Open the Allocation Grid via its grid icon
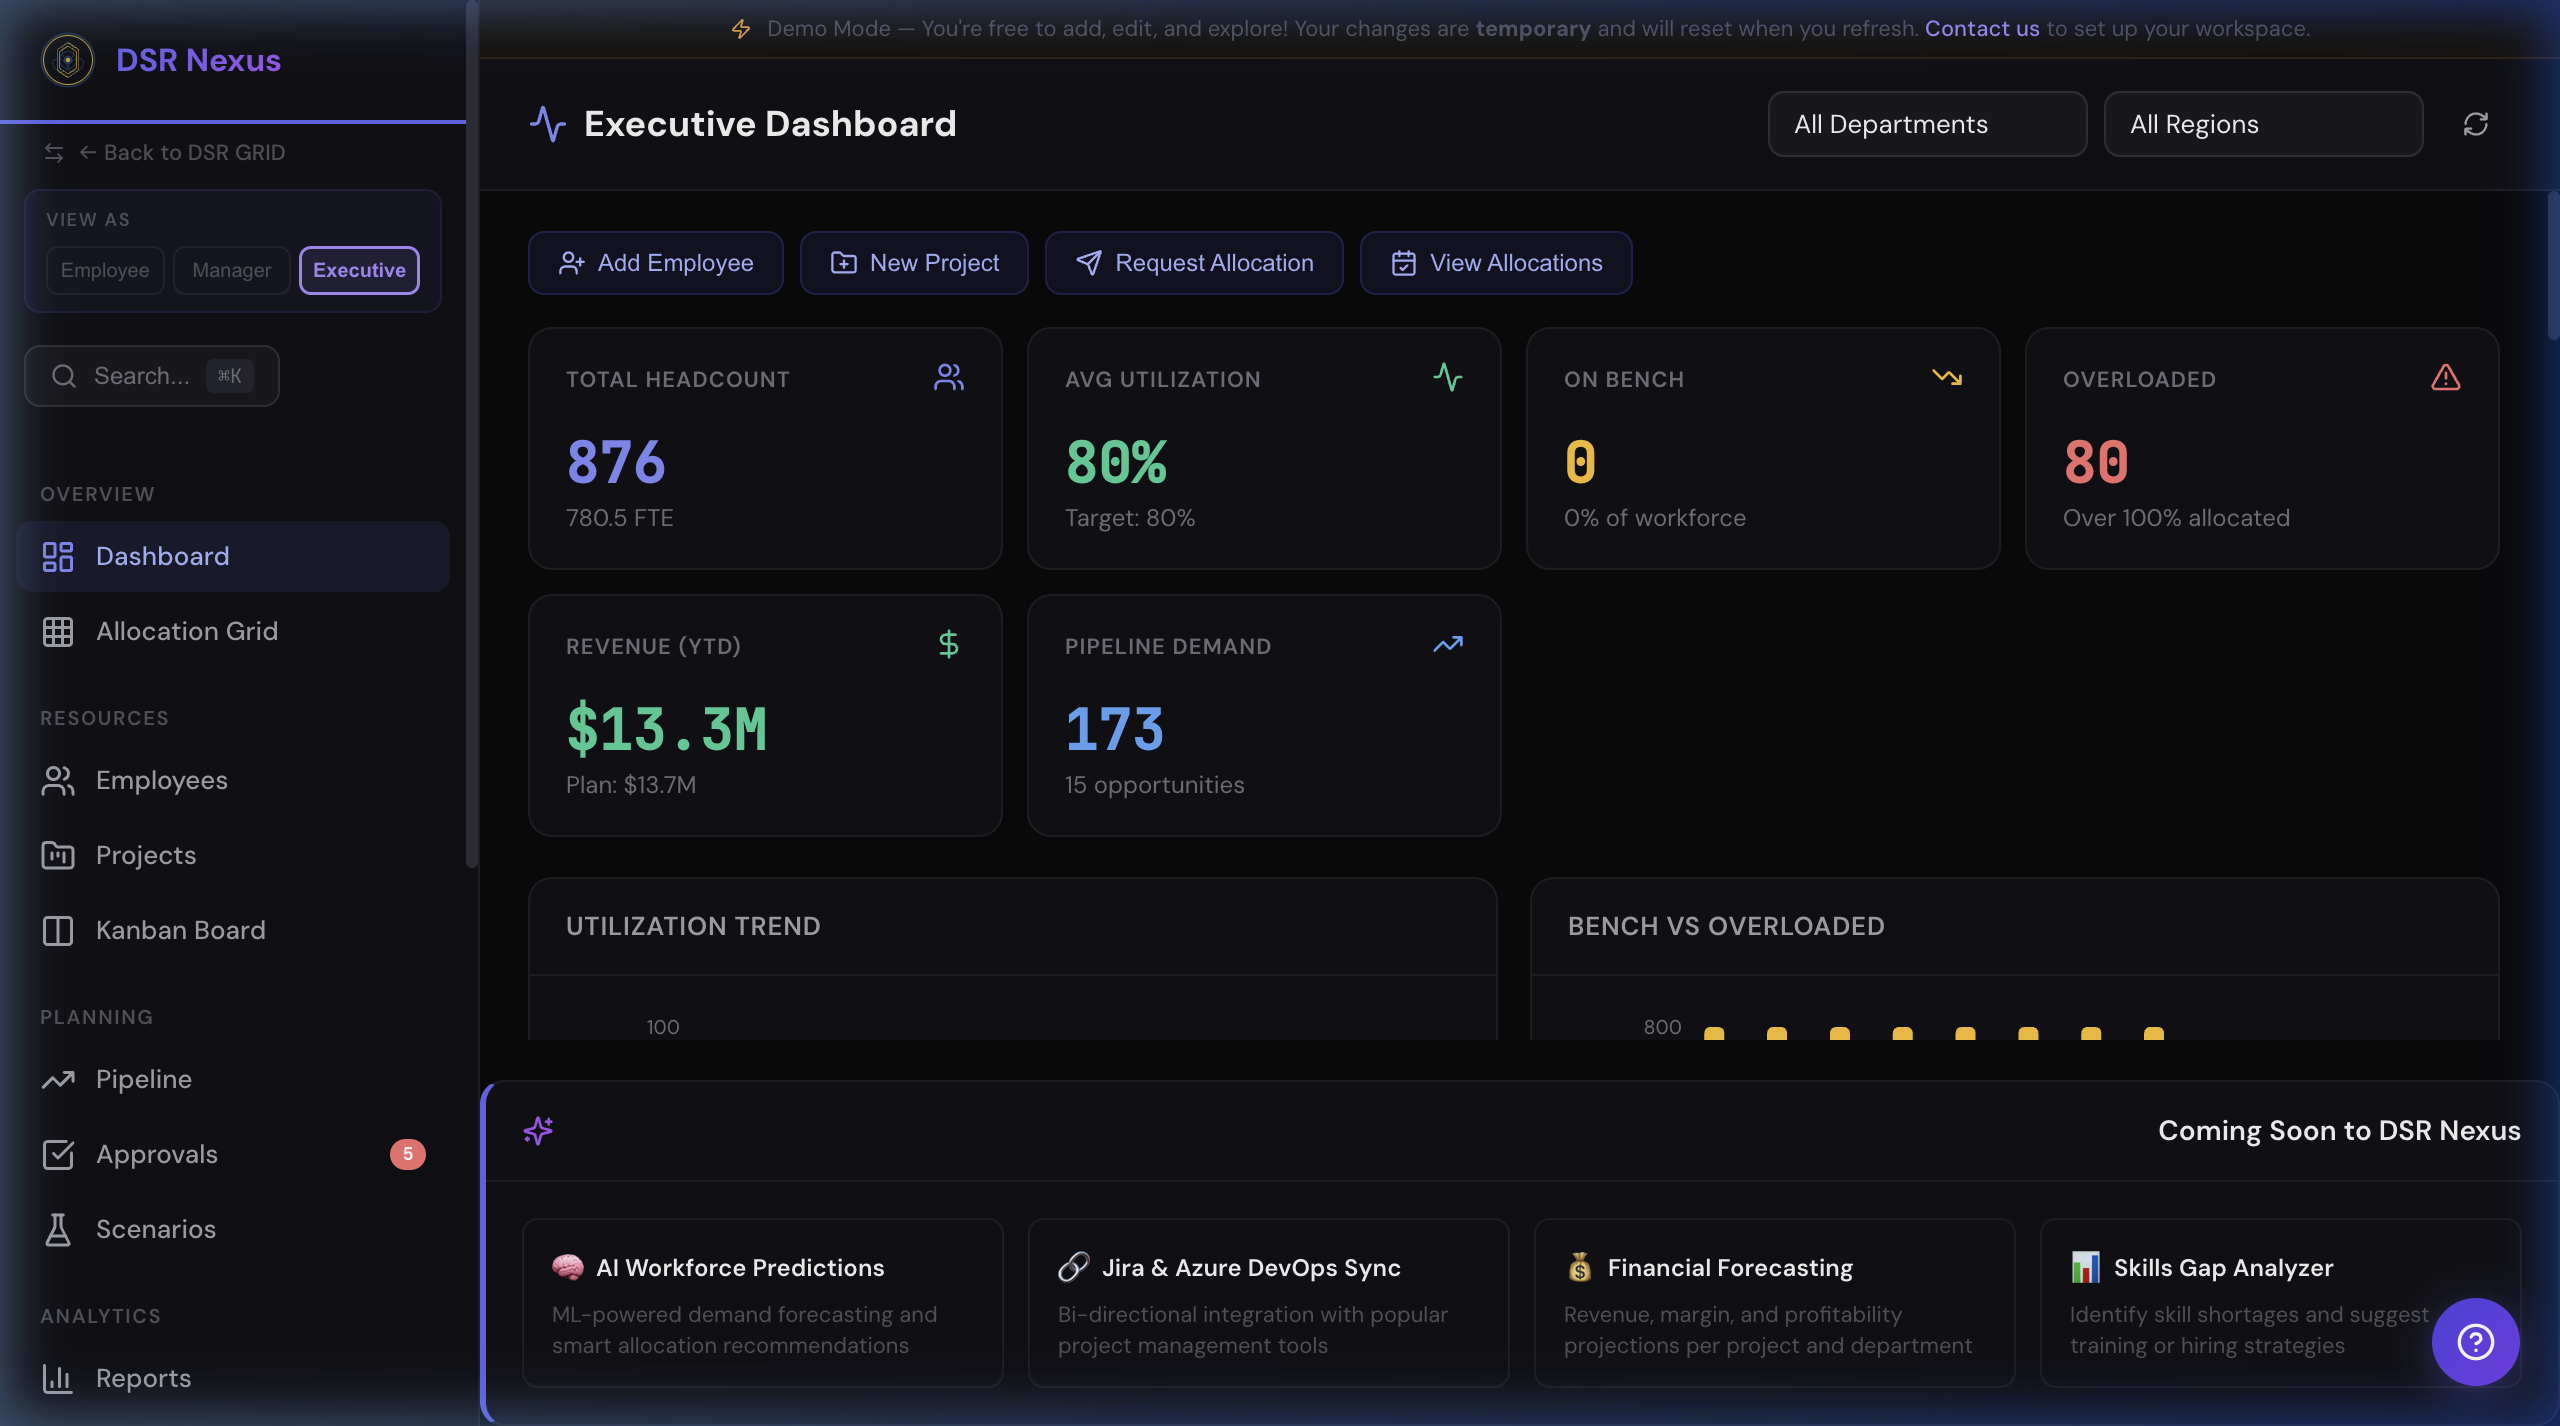The height and width of the screenshot is (1426, 2560). 57,631
